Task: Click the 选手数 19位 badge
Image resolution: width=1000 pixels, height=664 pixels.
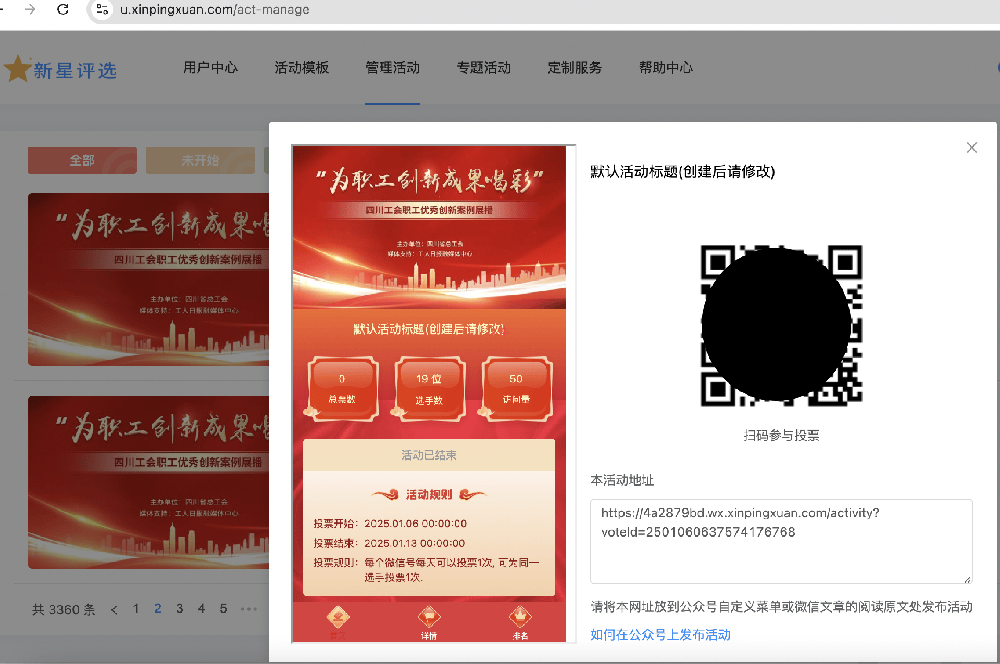Action: 429,388
